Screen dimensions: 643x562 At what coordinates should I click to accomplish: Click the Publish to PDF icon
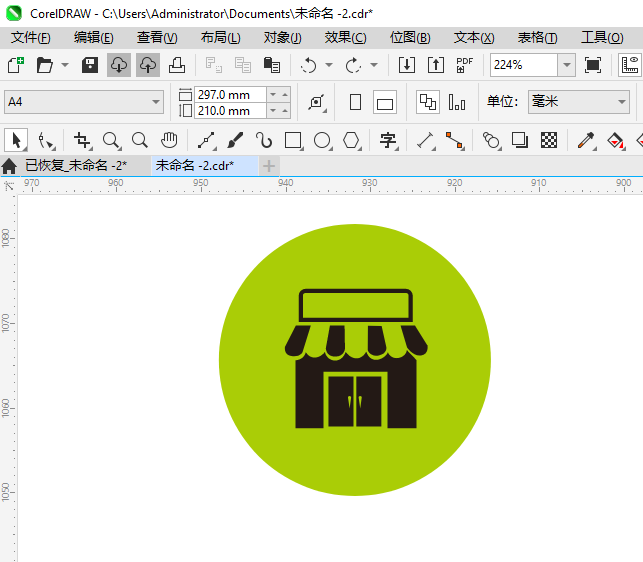click(464, 65)
